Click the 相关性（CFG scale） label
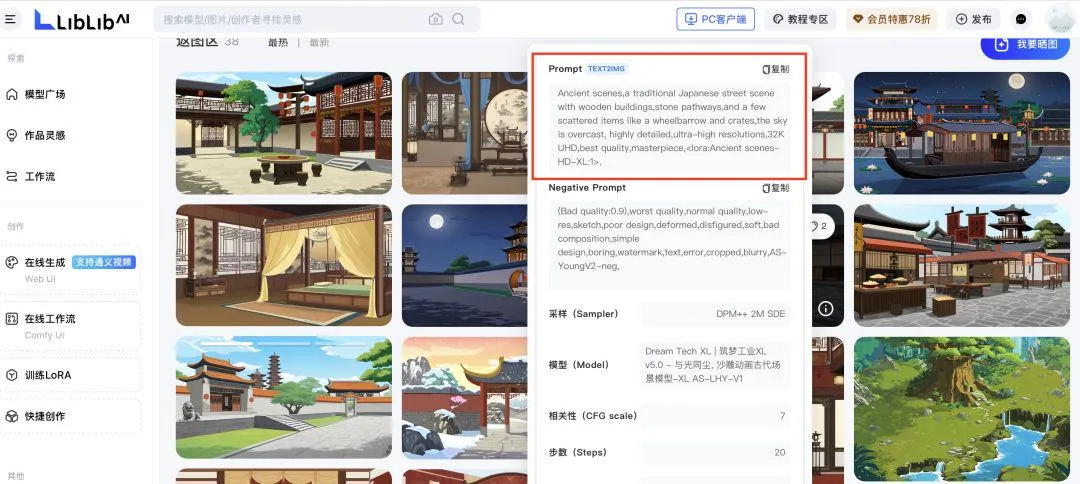This screenshot has width=1080, height=484. click(593, 416)
